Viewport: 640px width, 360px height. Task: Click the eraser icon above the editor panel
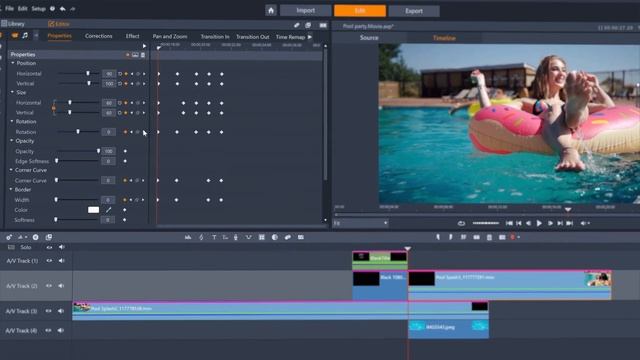pyautogui.click(x=297, y=25)
